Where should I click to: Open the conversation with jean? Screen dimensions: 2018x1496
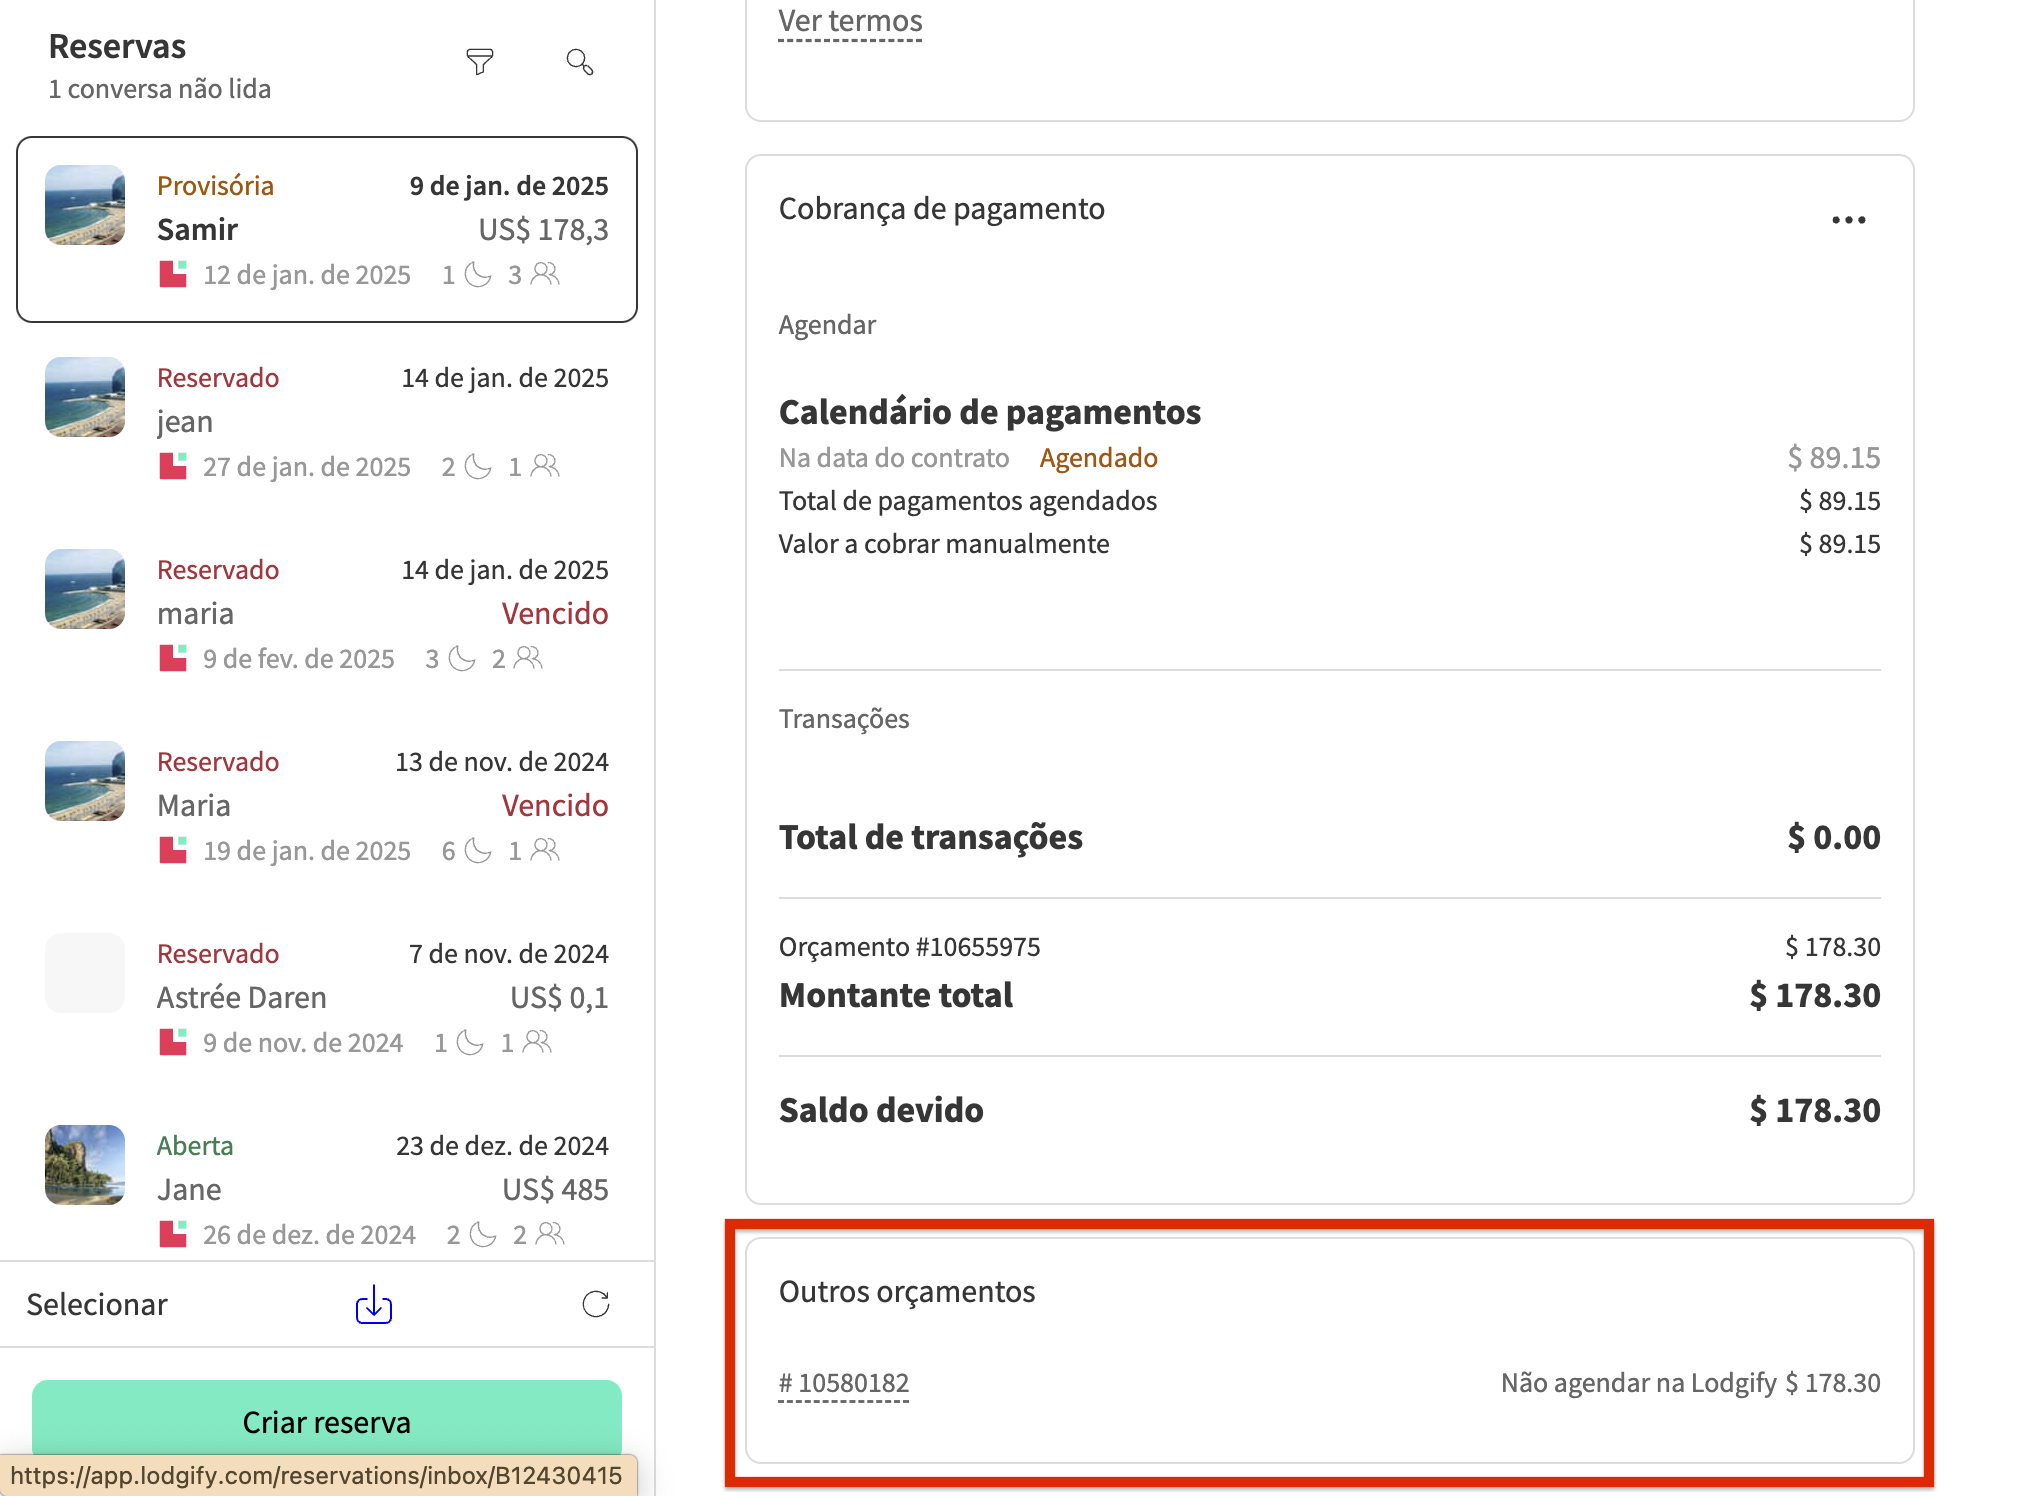click(327, 420)
